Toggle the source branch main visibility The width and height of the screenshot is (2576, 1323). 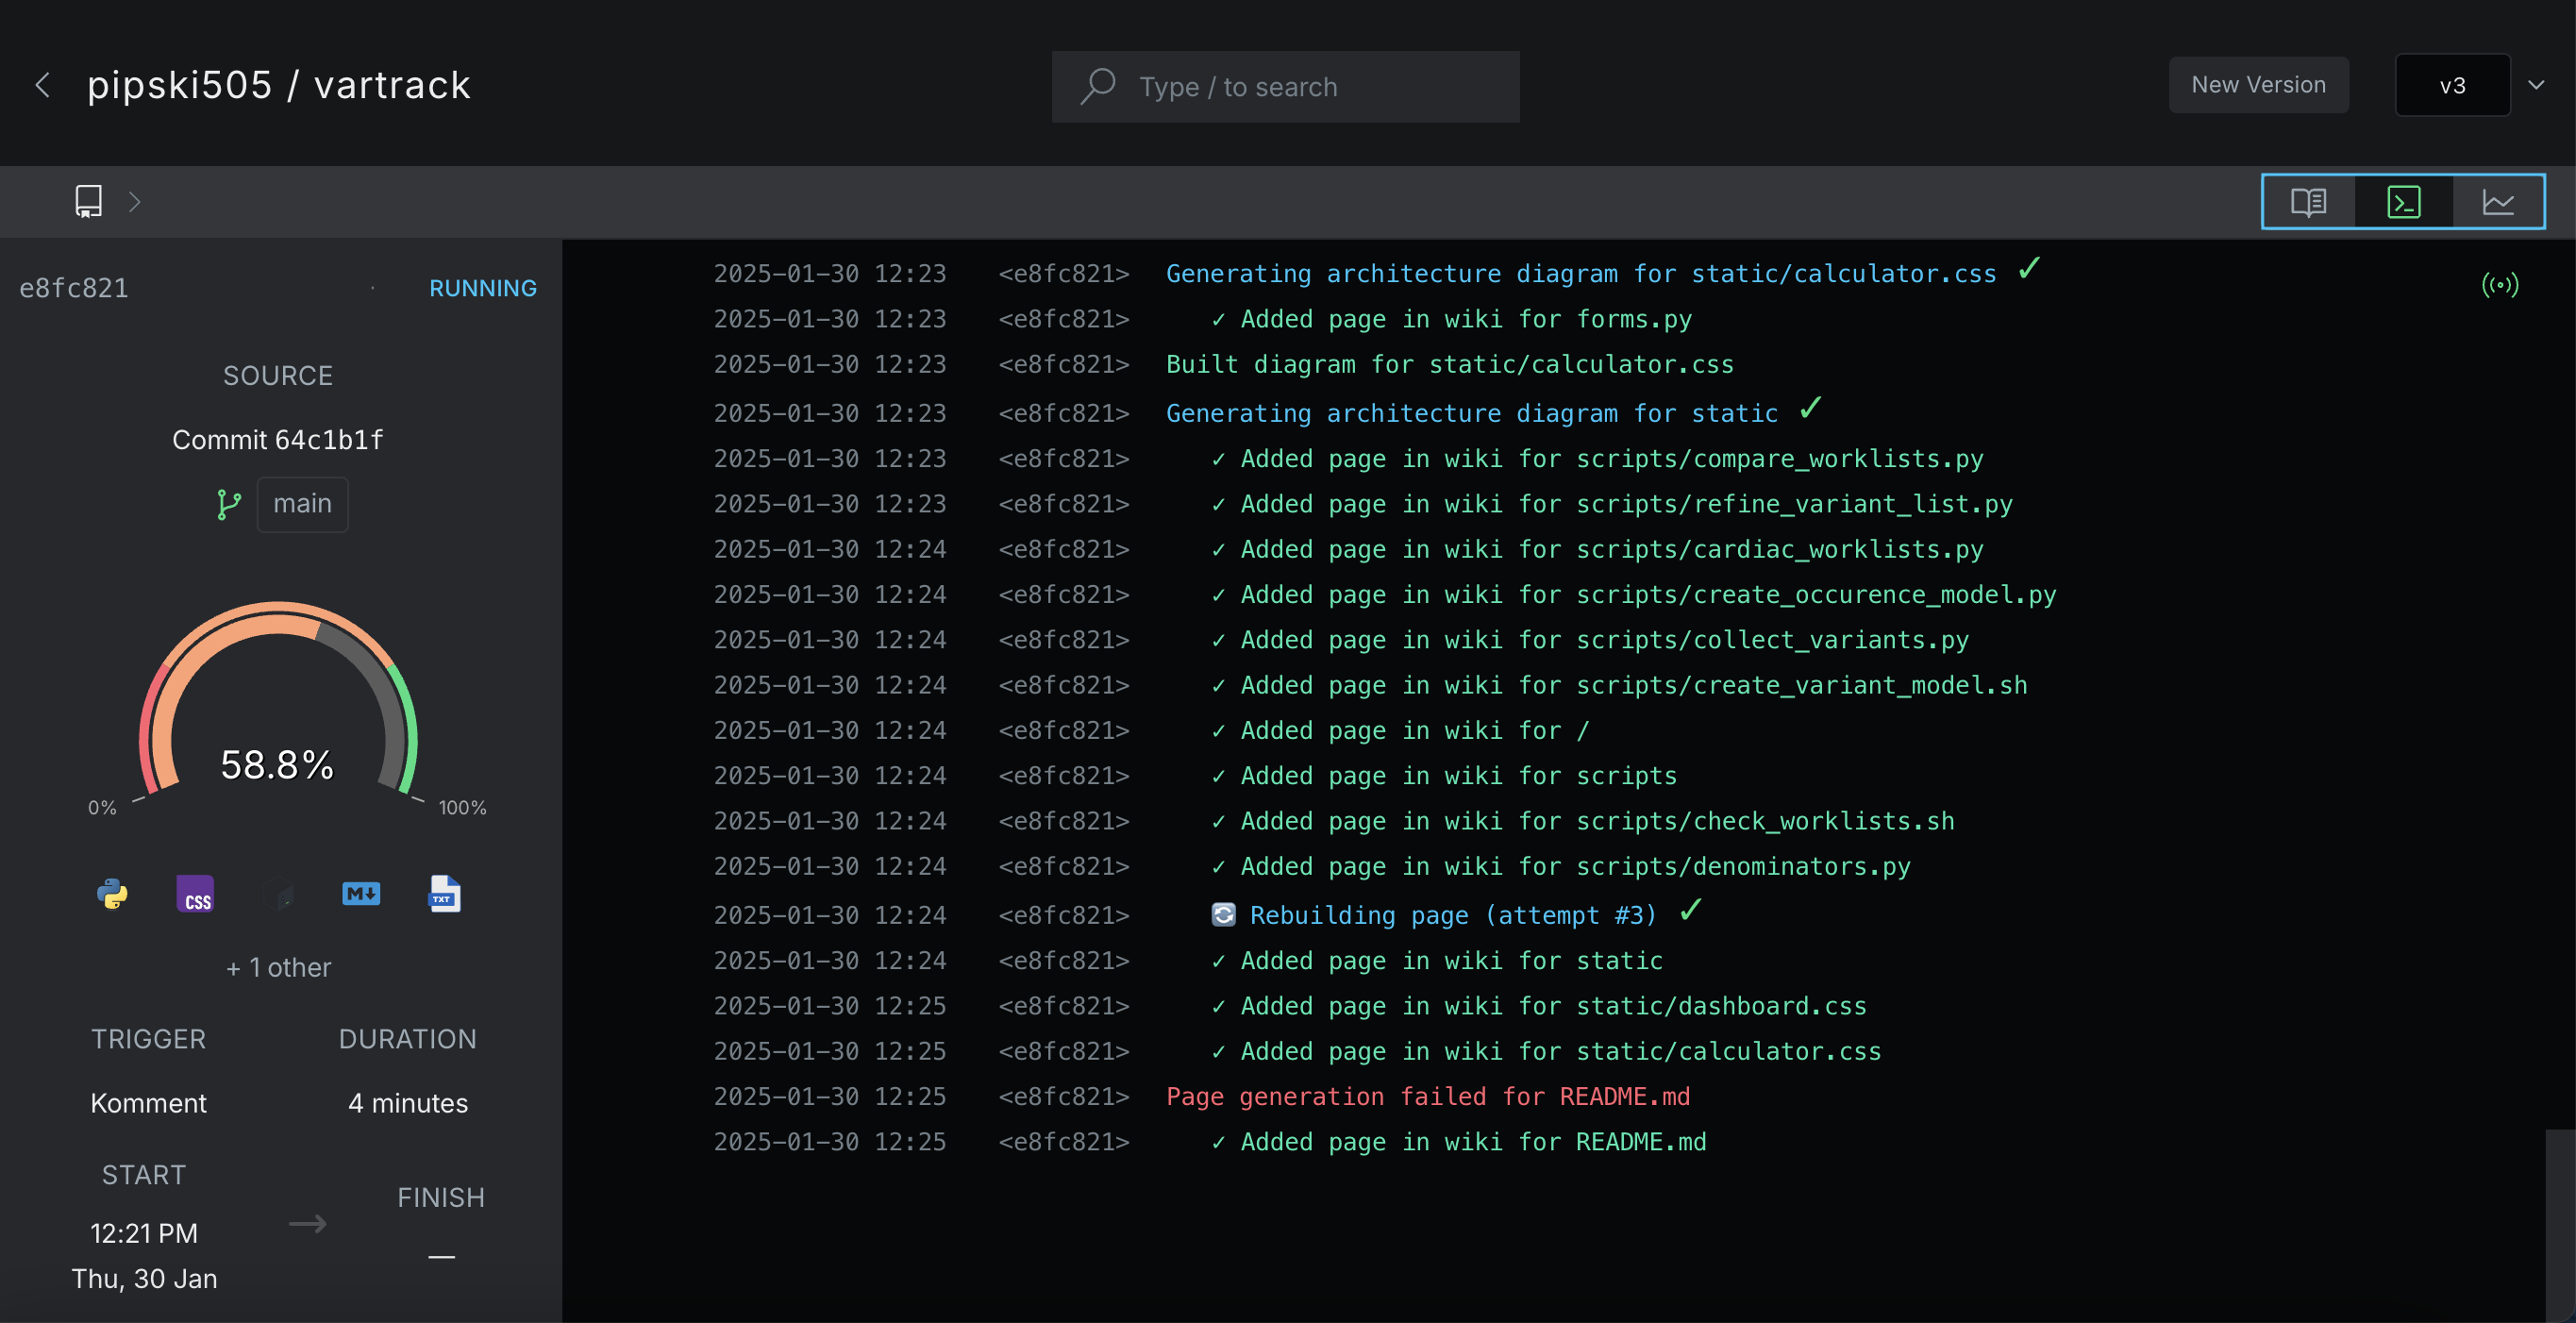point(302,503)
